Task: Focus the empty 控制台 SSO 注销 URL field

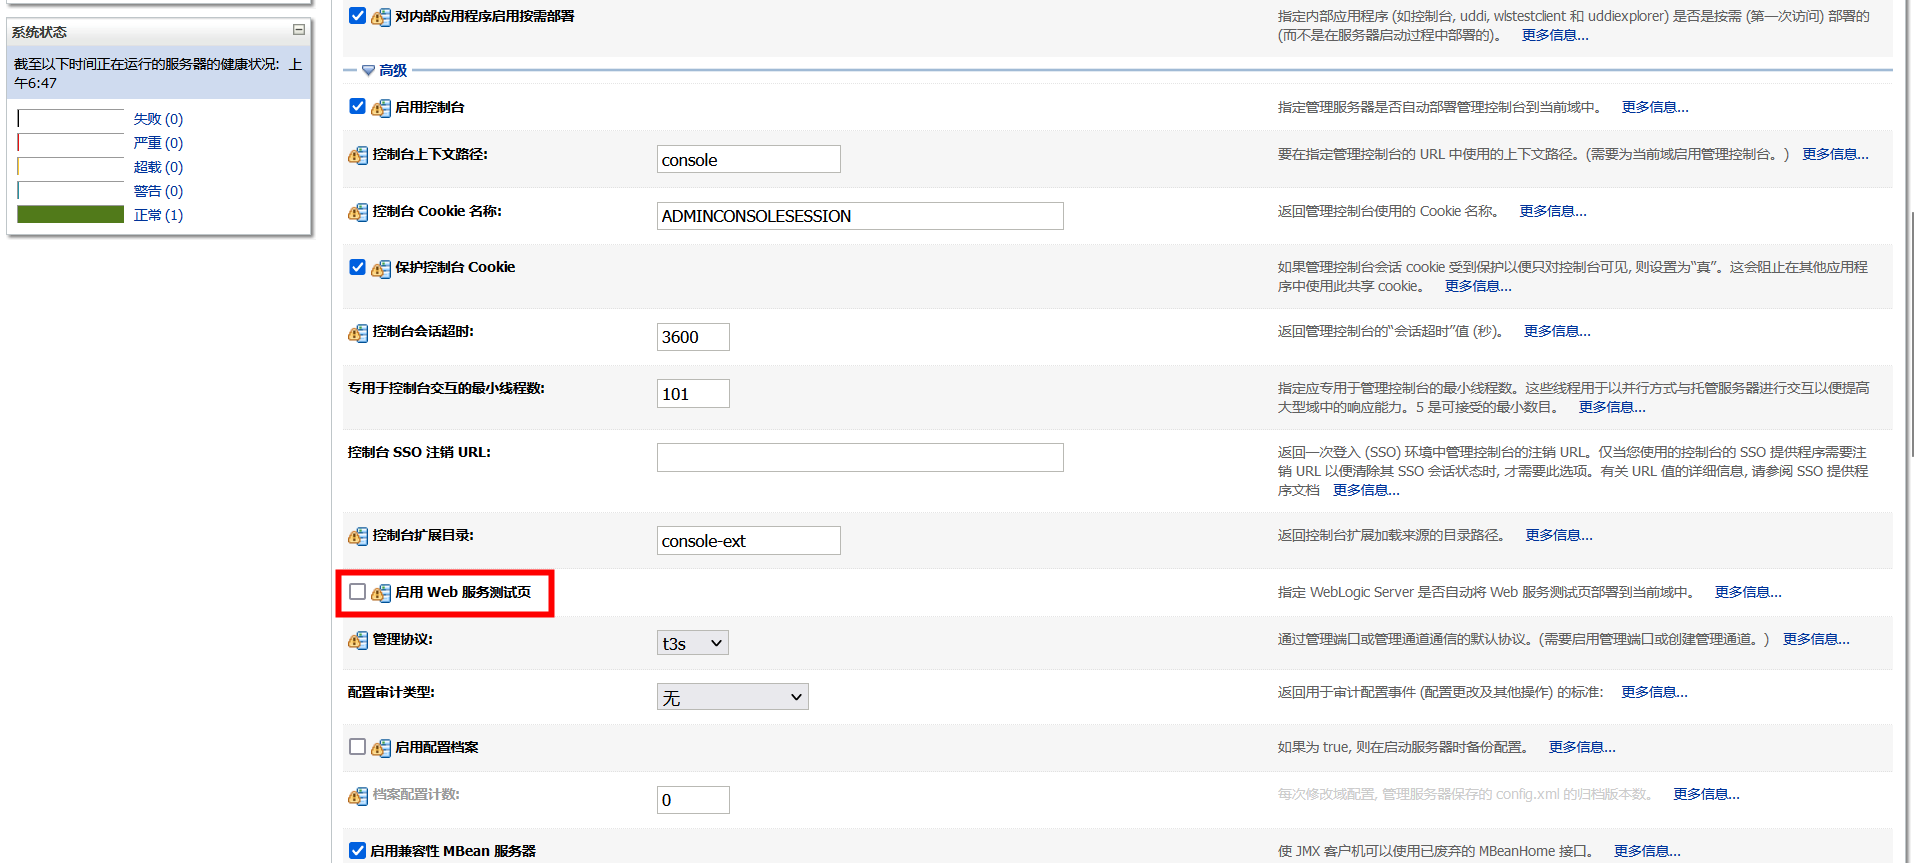Action: click(860, 458)
